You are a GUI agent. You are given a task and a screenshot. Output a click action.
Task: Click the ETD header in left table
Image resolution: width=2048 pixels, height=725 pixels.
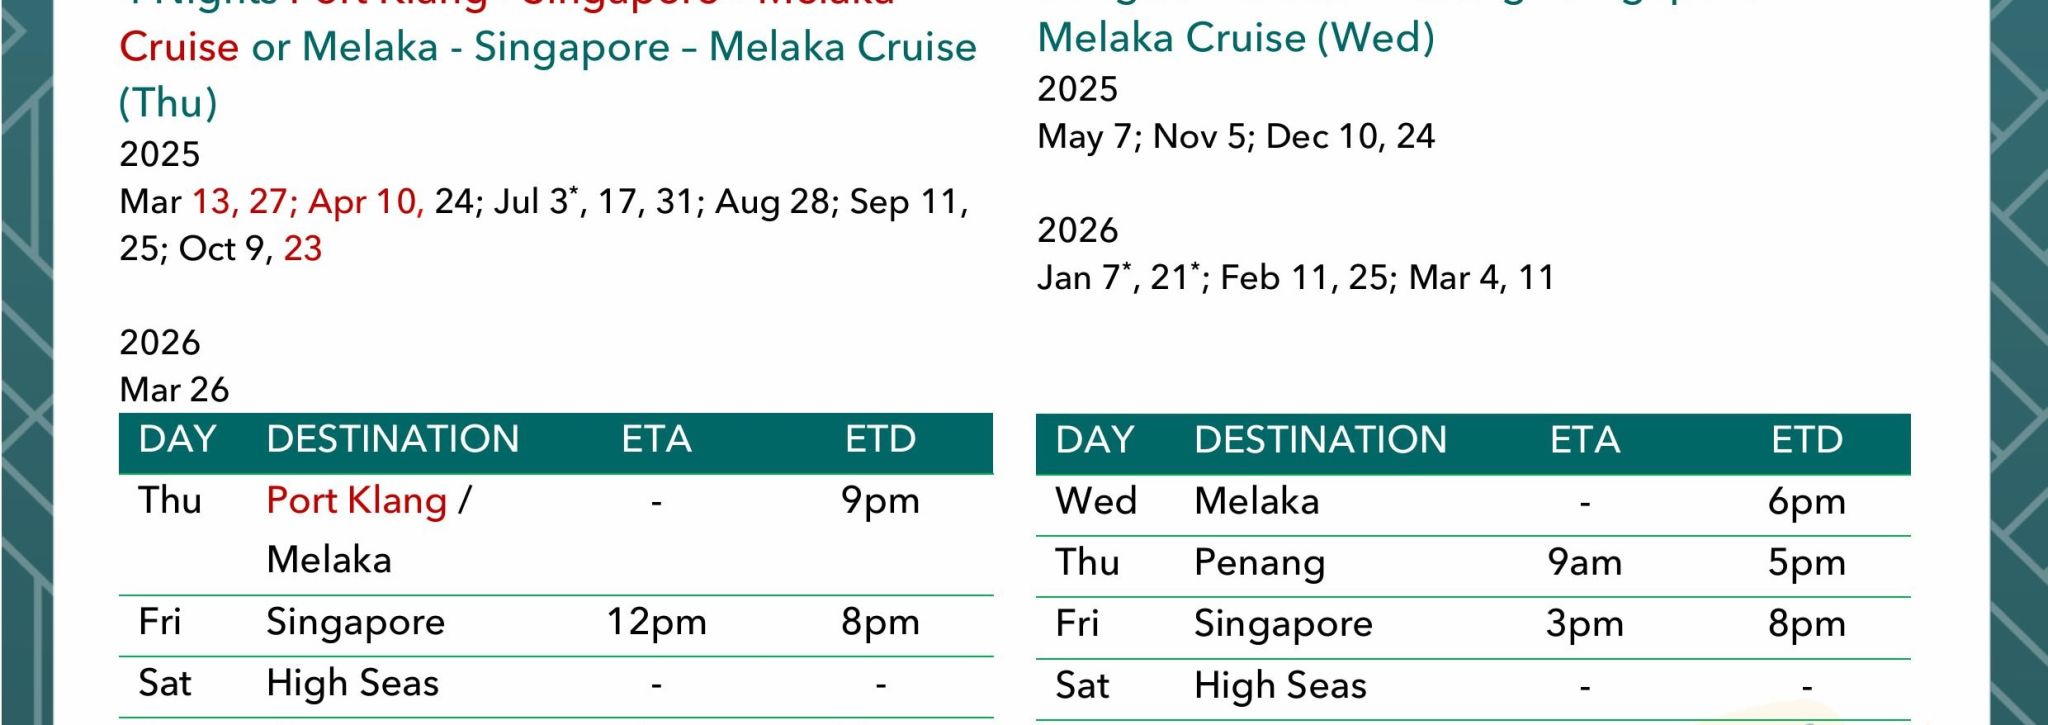[x=880, y=439]
